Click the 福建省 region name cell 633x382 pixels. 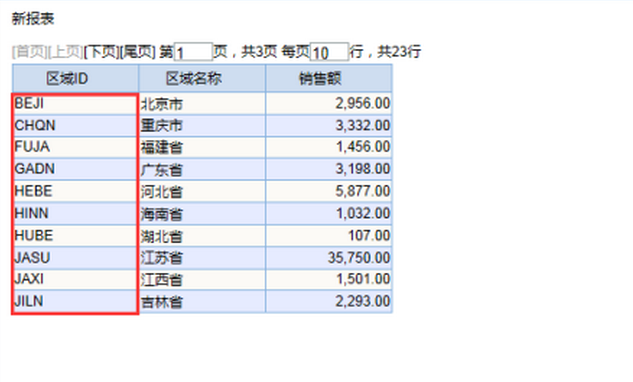point(202,147)
